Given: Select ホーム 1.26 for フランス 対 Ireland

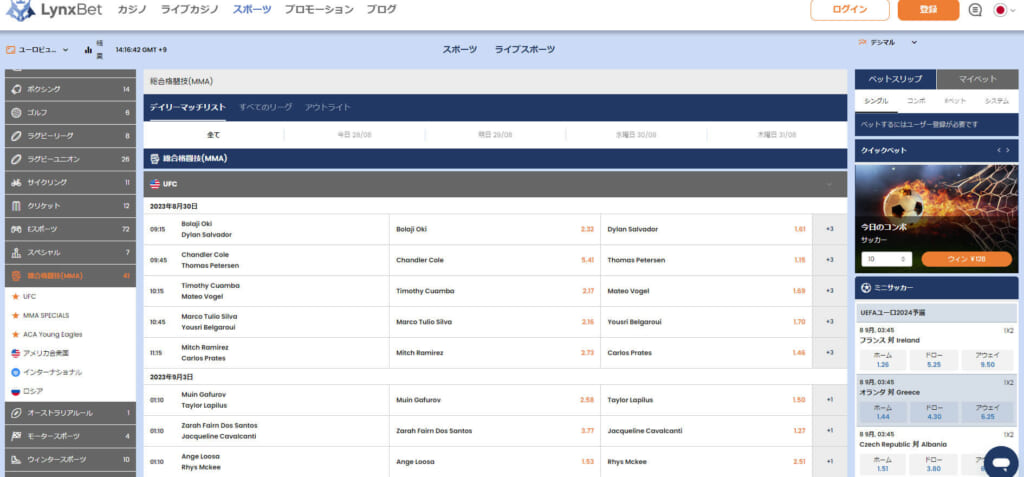Looking at the screenshot, I should pyautogui.click(x=883, y=360).
